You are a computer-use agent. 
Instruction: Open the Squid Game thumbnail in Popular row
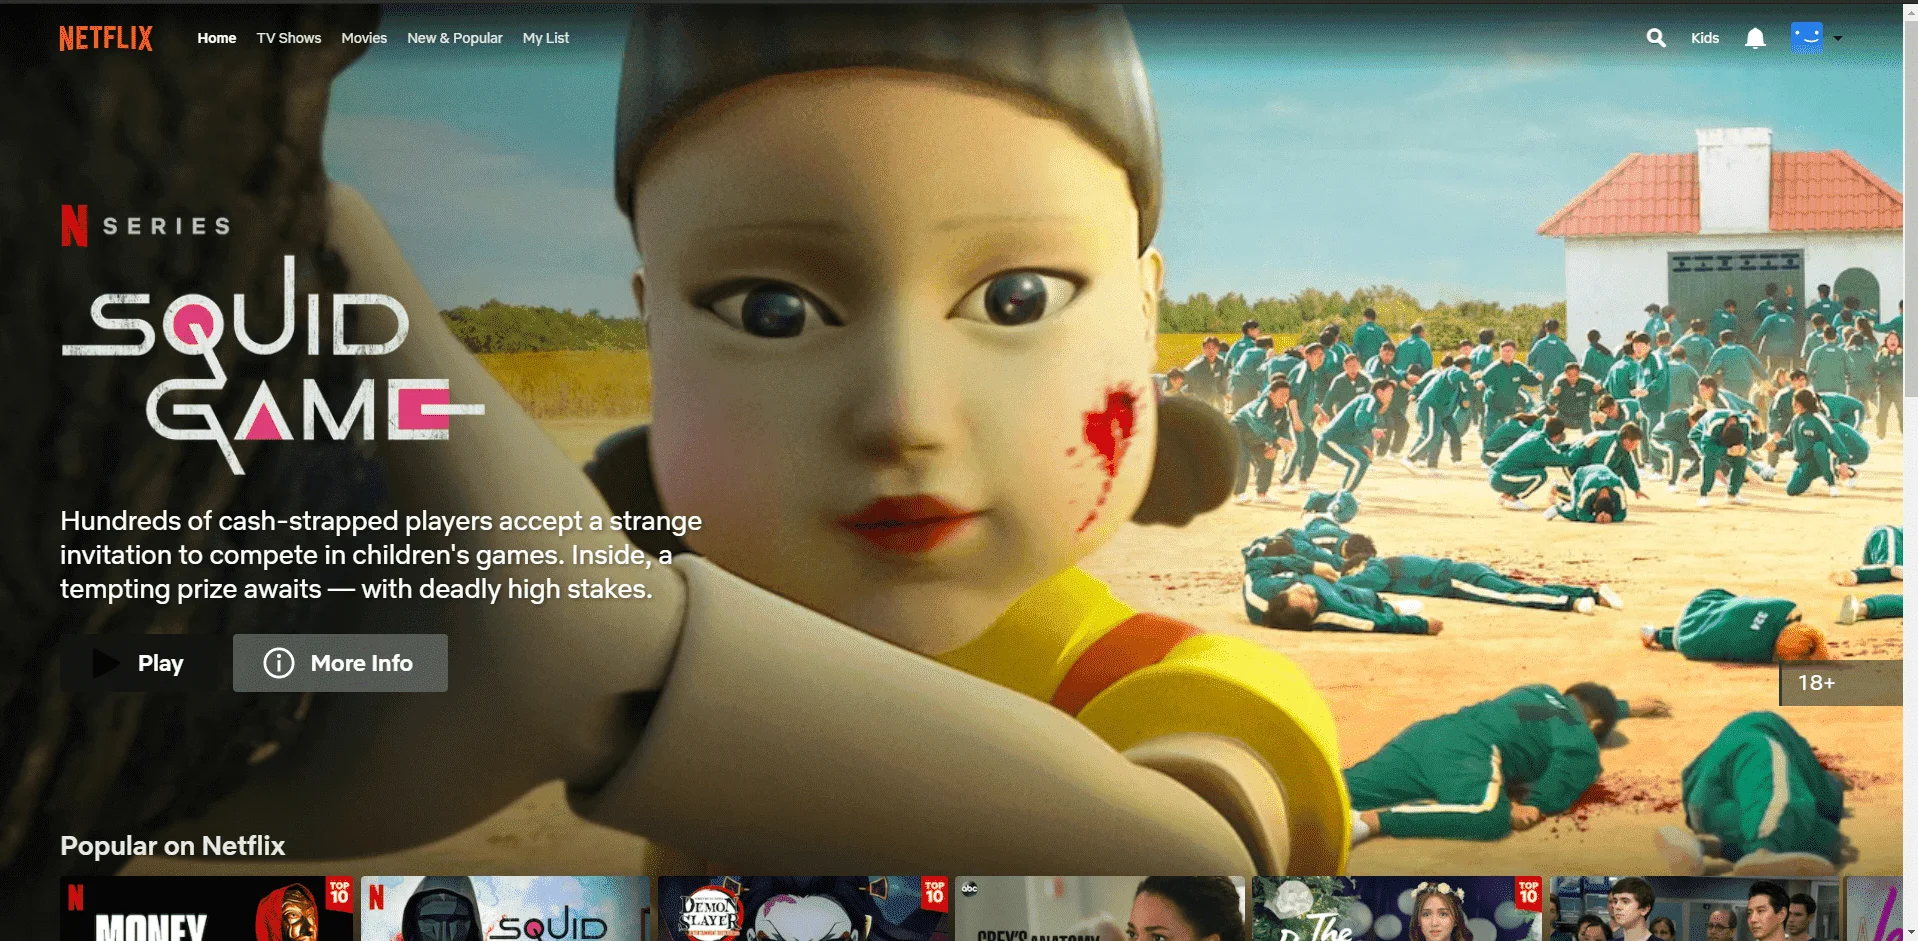(505, 908)
